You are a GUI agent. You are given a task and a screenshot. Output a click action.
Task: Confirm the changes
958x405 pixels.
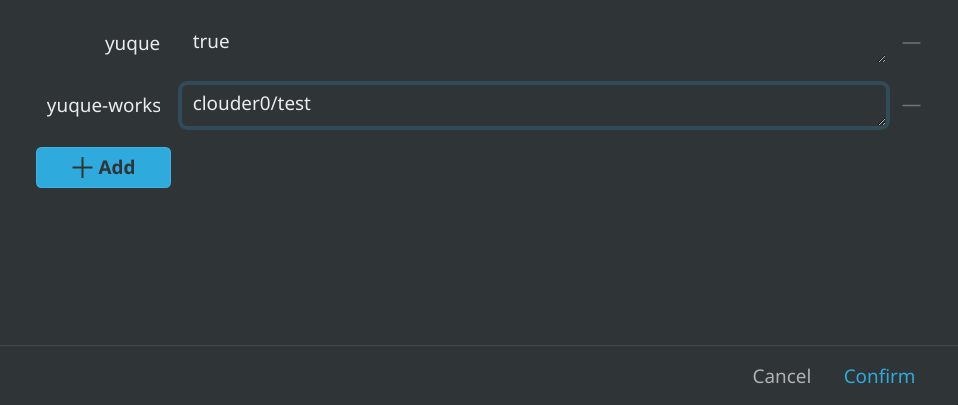[879, 377]
